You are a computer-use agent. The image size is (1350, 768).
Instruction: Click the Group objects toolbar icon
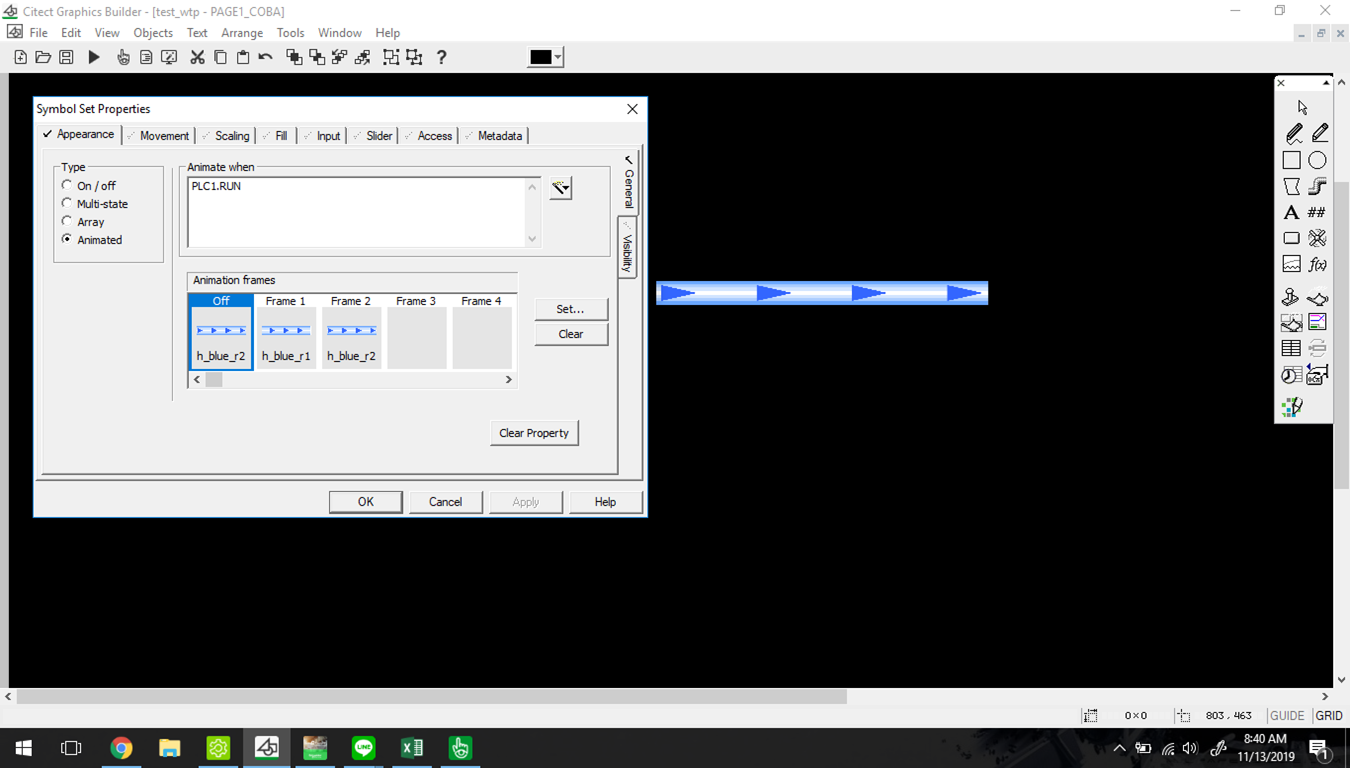coord(391,58)
